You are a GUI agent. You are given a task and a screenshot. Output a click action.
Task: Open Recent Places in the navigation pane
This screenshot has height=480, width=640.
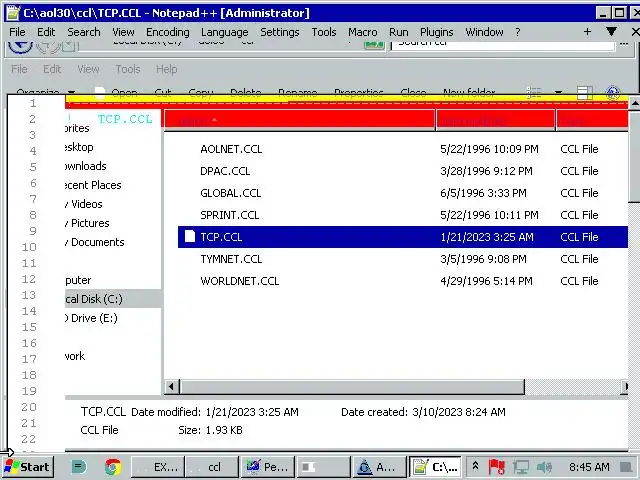(93, 185)
